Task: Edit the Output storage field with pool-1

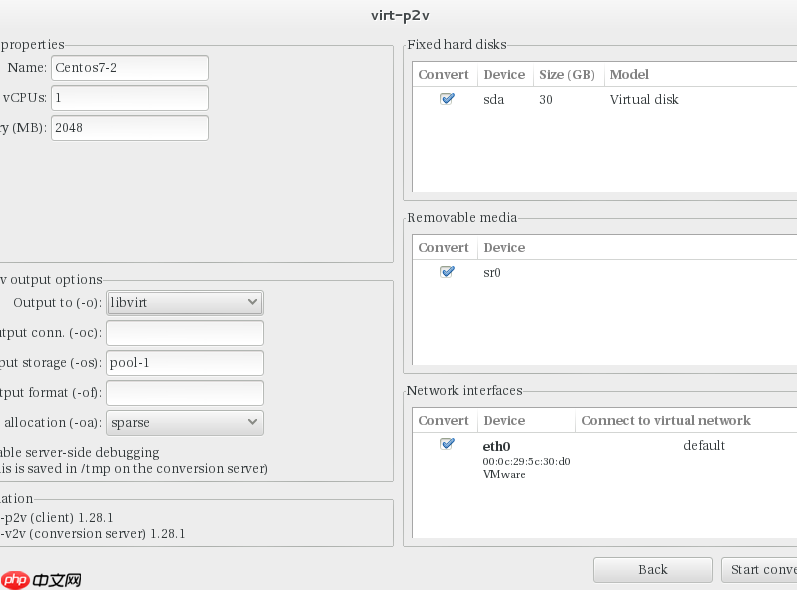Action: click(185, 363)
